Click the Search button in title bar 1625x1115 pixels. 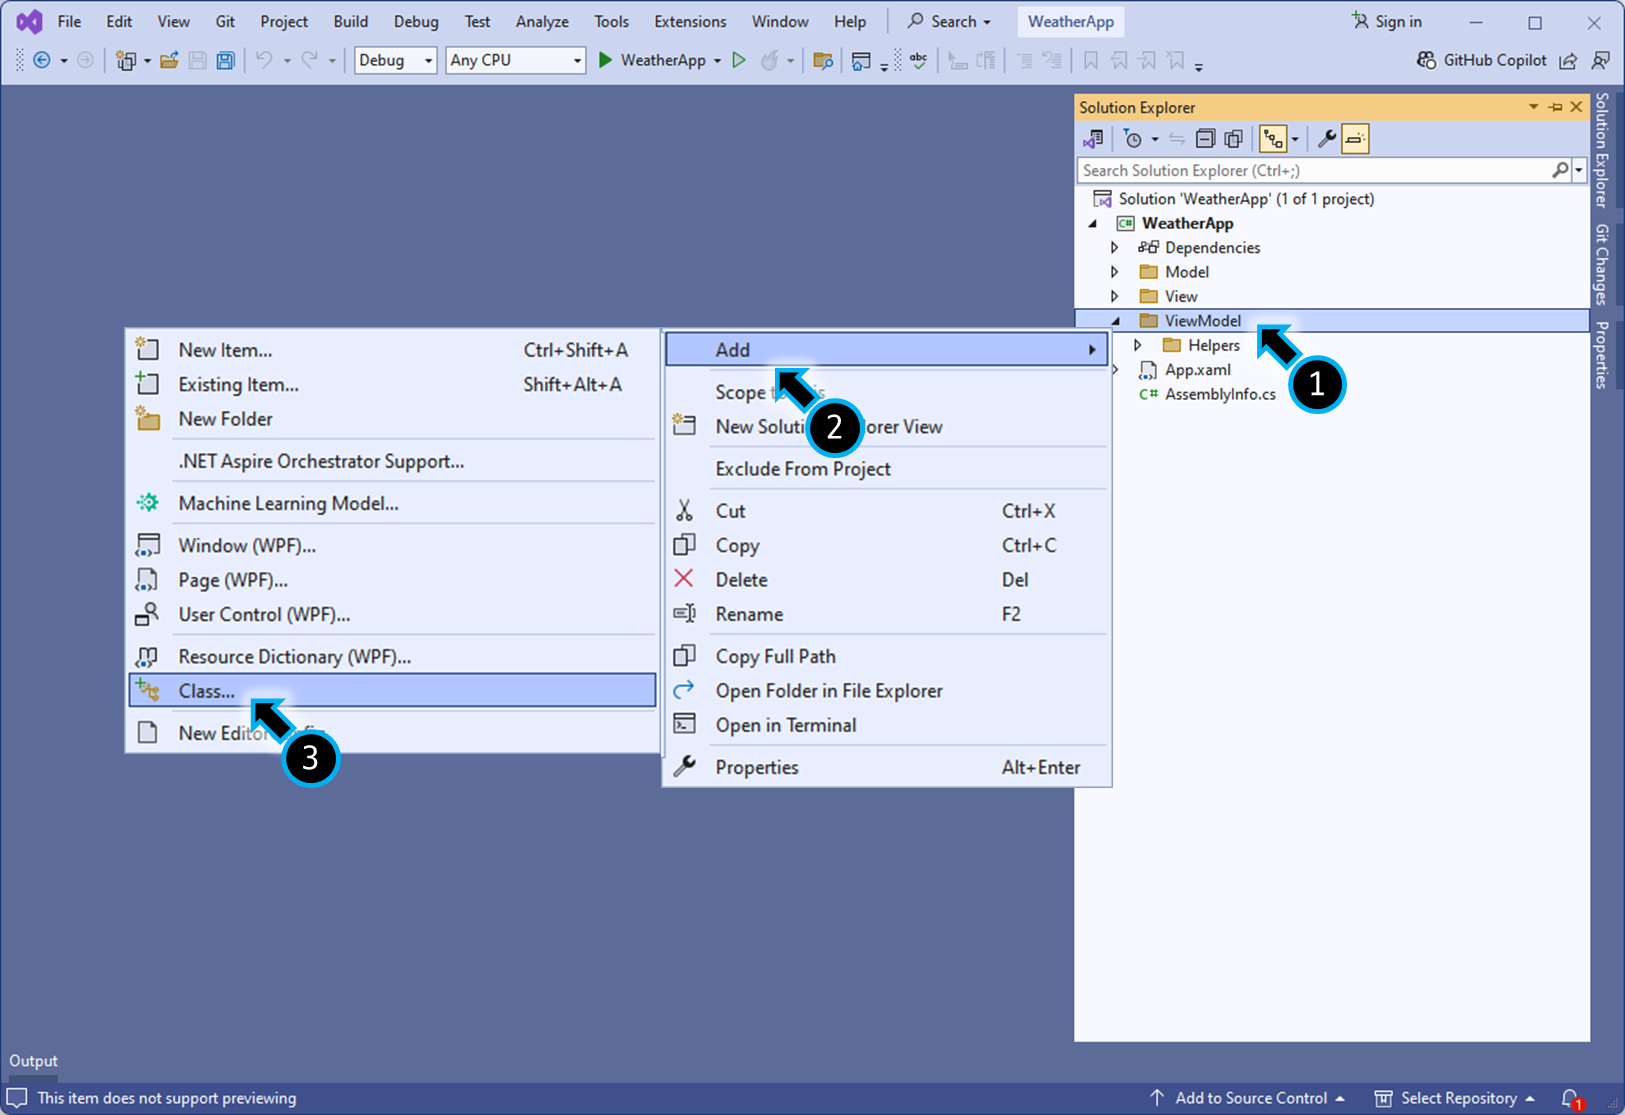pyautogui.click(x=948, y=21)
